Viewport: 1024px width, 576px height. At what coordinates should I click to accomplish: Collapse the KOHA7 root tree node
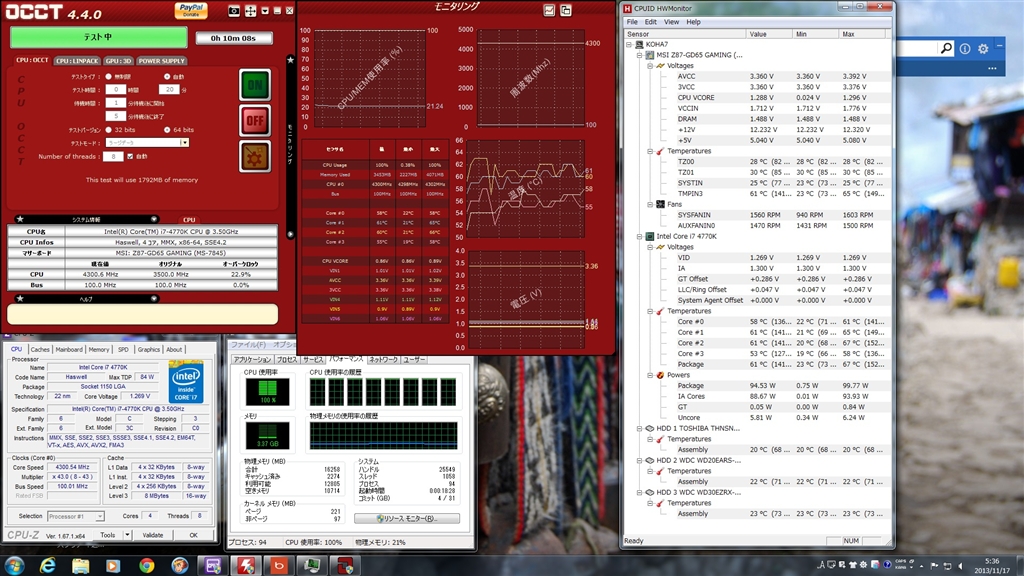(x=629, y=44)
